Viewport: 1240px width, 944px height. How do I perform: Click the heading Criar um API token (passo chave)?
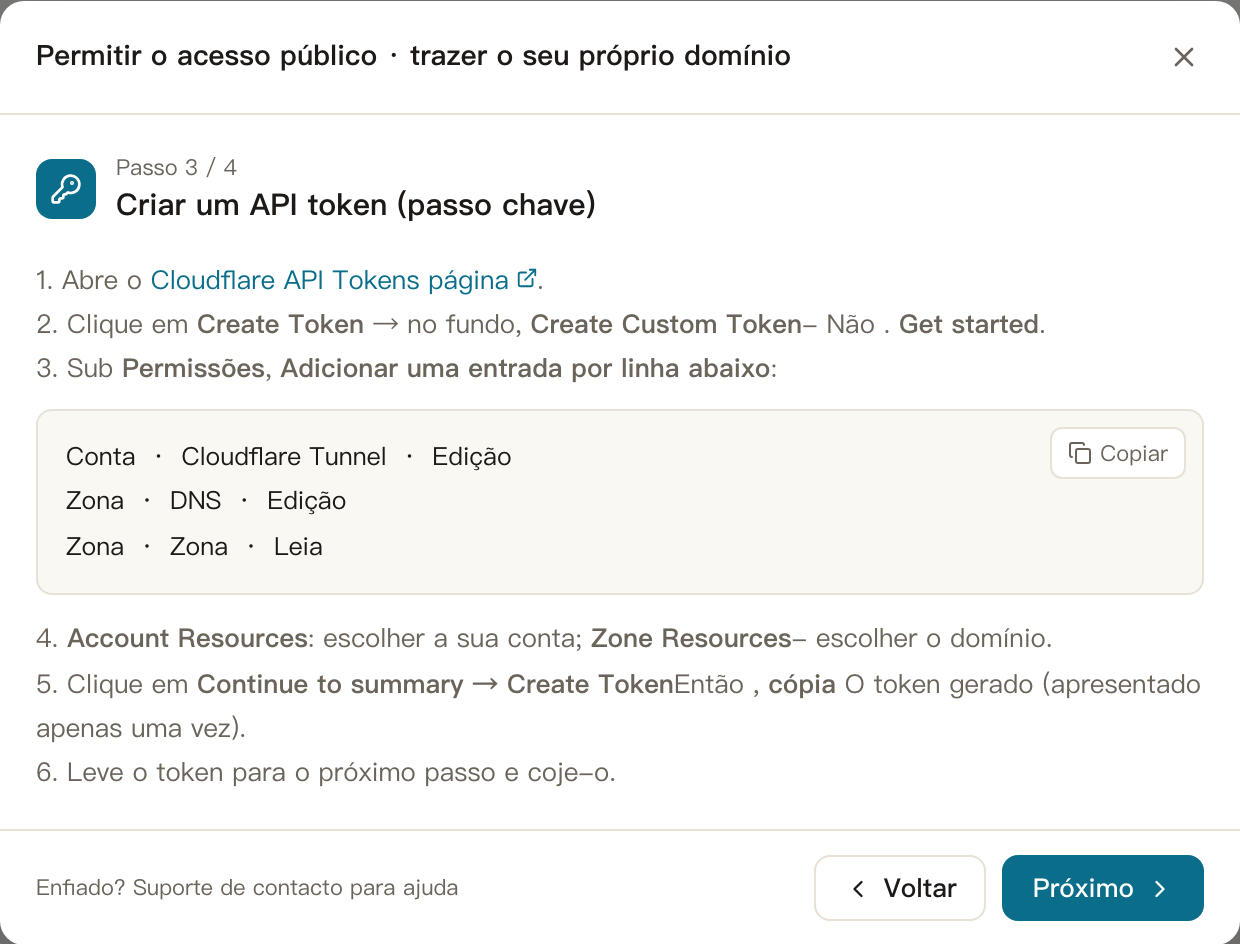356,205
